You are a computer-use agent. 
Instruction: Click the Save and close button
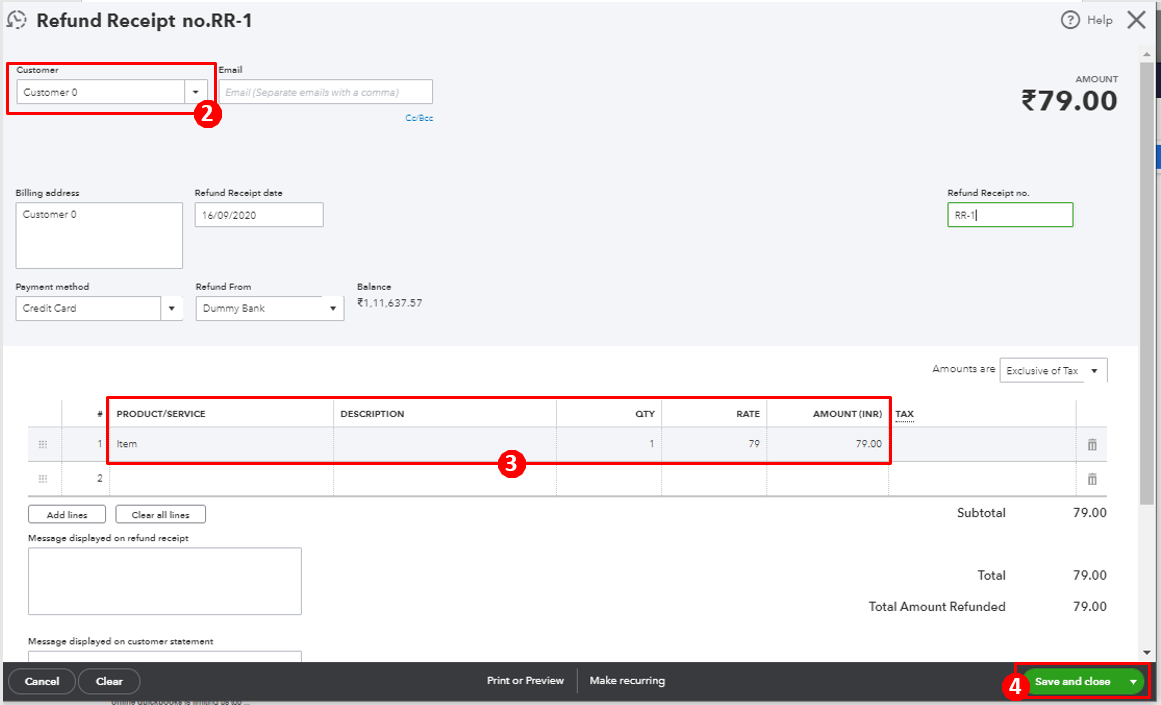tap(1072, 681)
